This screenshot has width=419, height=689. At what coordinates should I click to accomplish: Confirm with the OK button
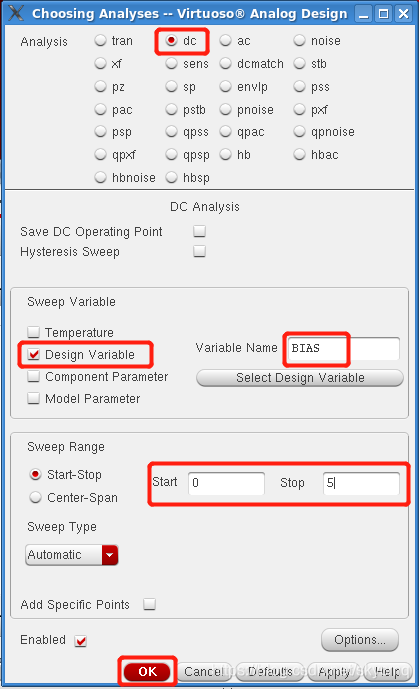click(147, 671)
